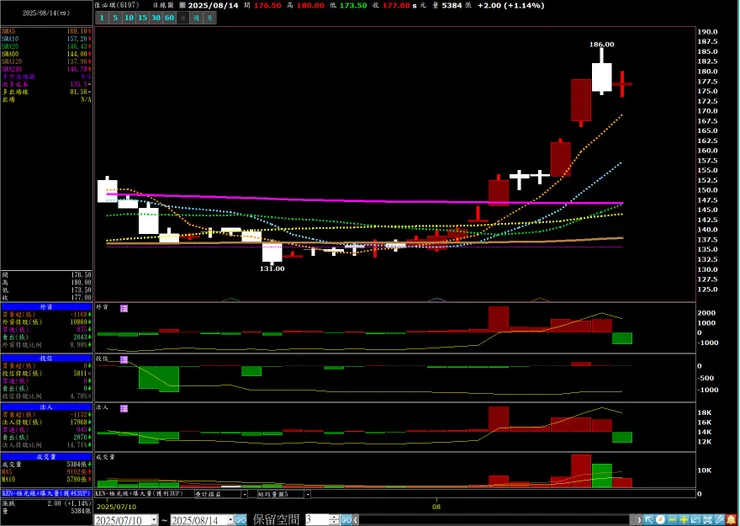The width and height of the screenshot is (740, 526).
Task: Select the dark daily timeframe tab
Action: pos(183,18)
